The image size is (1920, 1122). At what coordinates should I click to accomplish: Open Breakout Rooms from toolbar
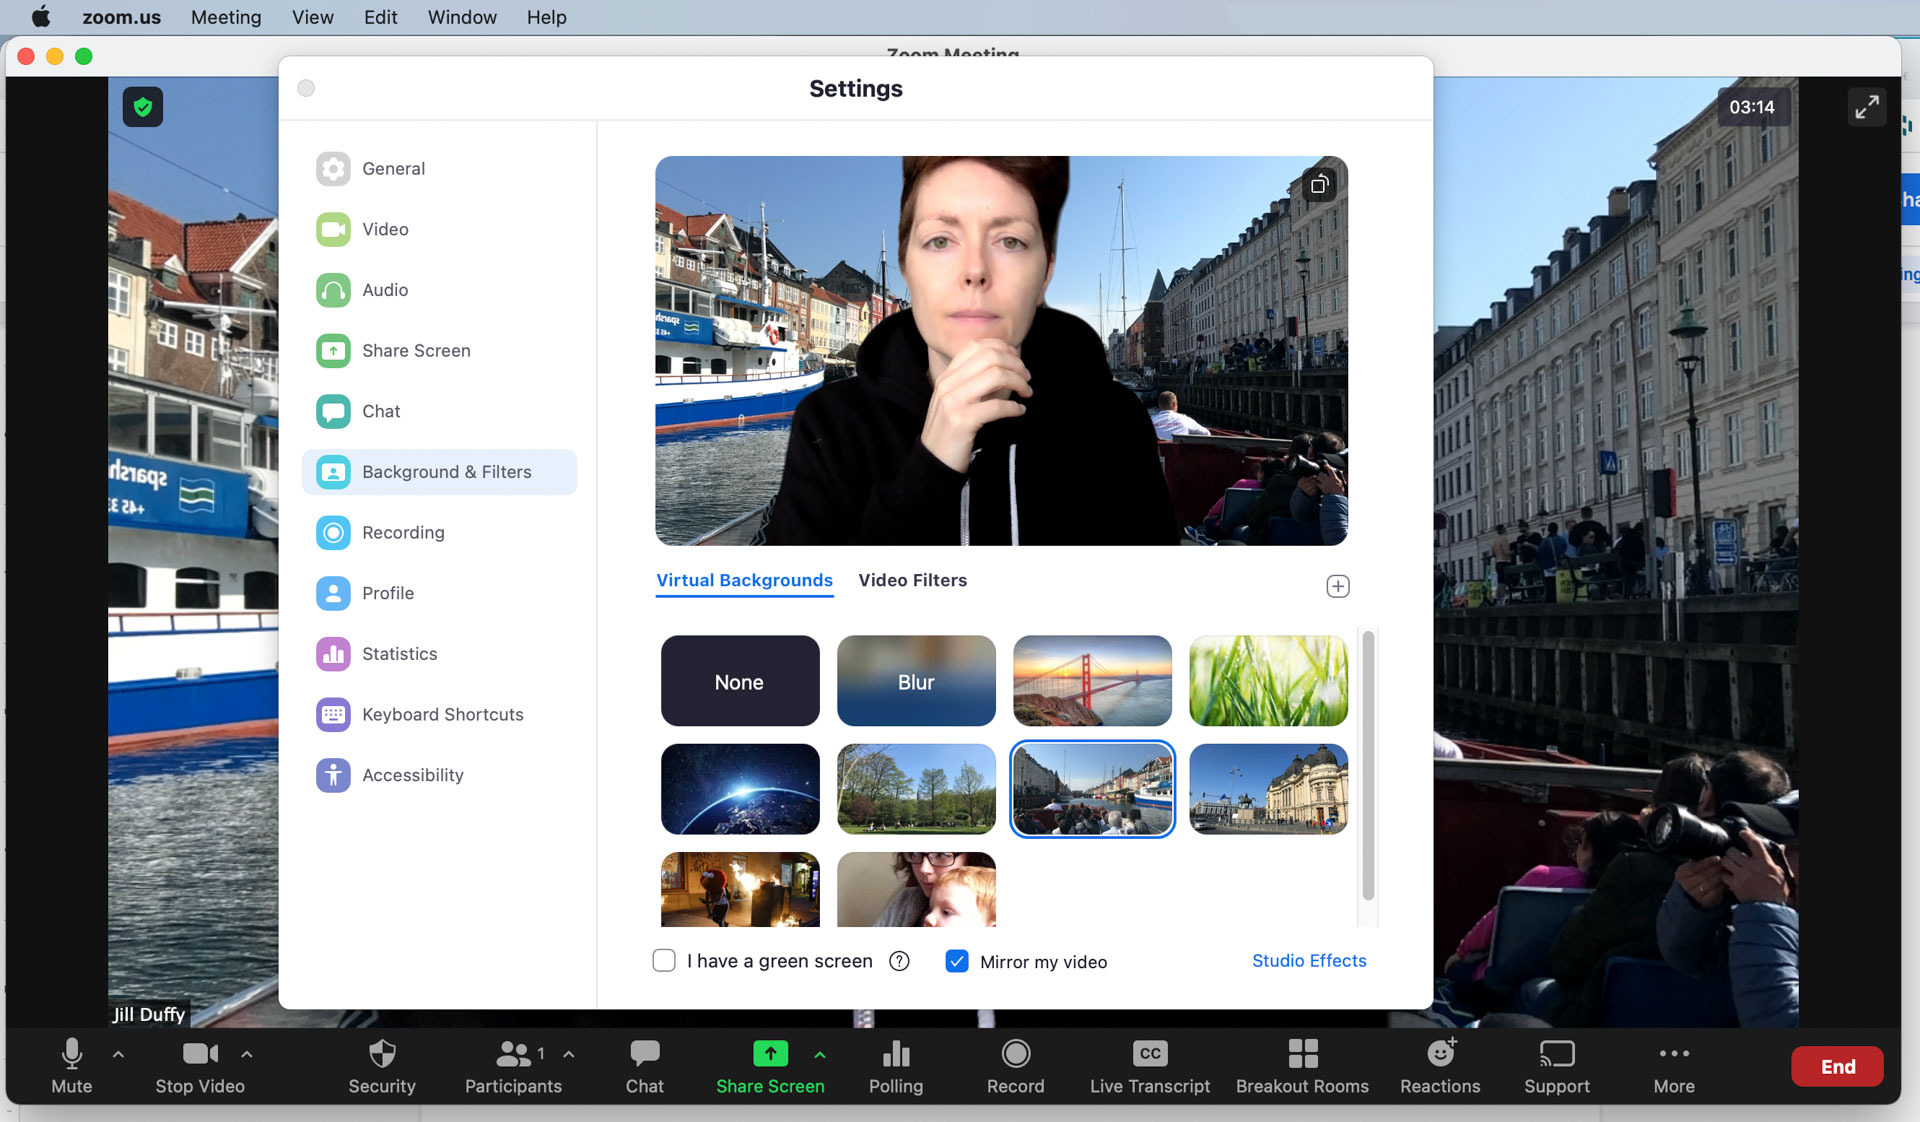[1302, 1066]
